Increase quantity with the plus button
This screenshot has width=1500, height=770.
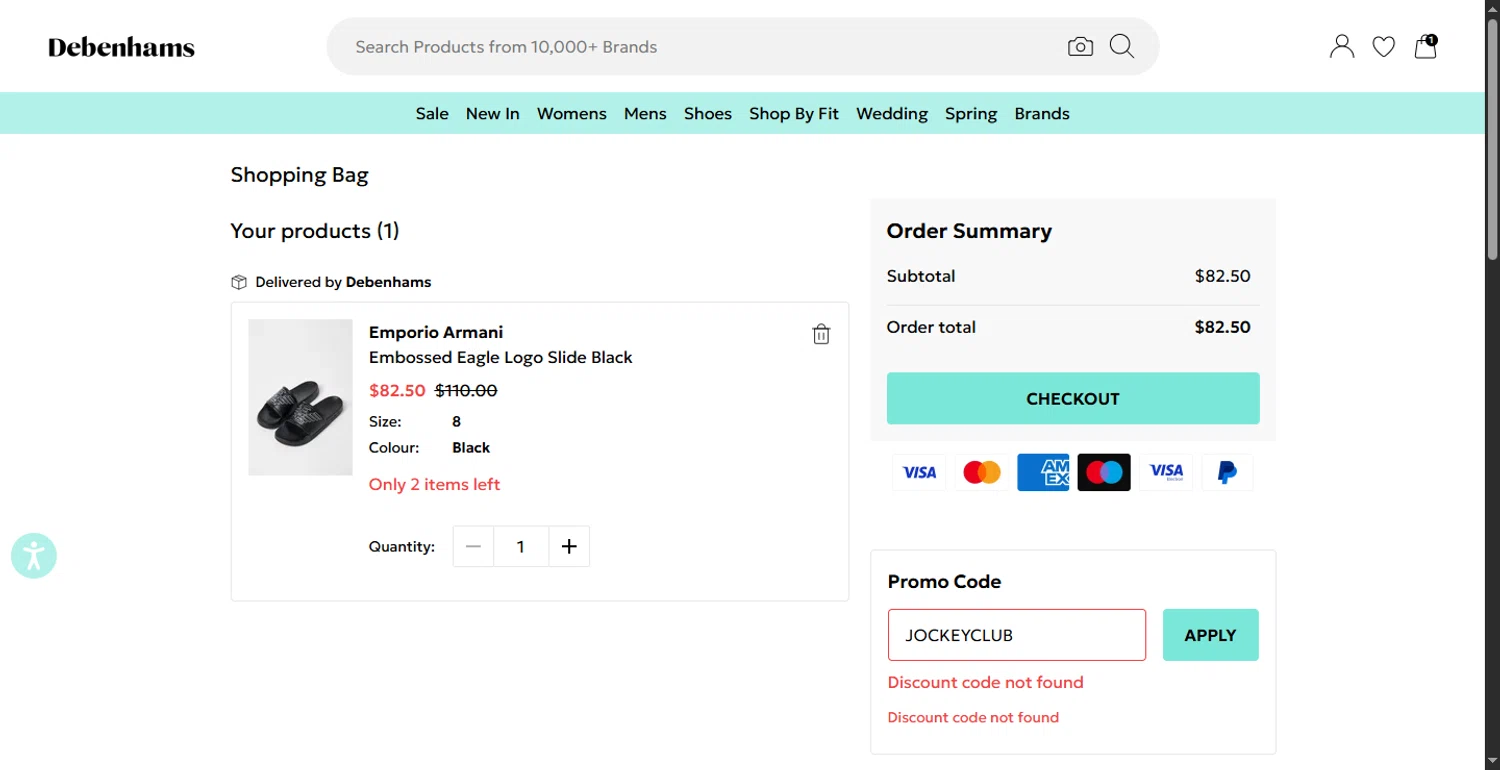569,546
